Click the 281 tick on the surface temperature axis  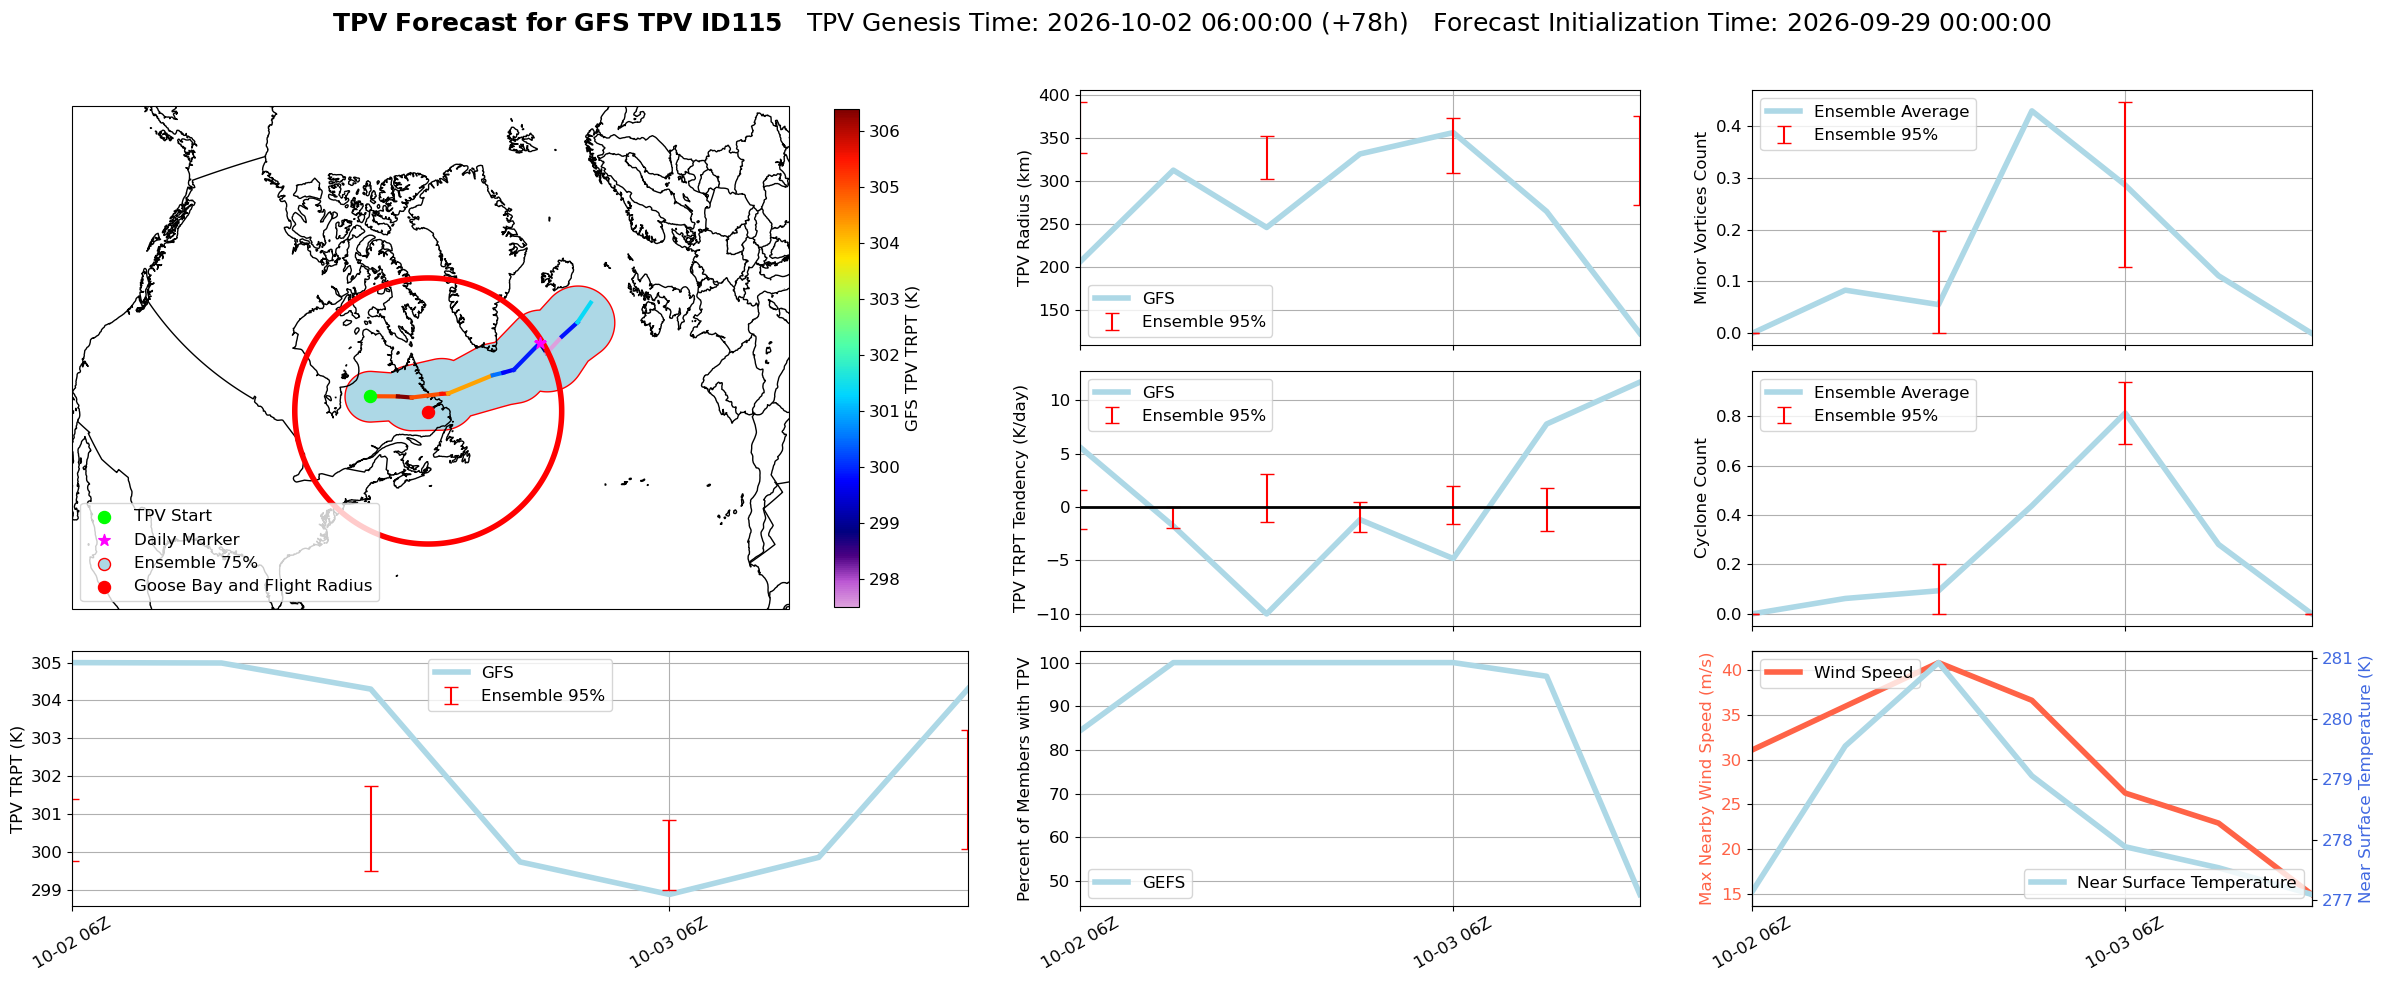tap(2337, 659)
